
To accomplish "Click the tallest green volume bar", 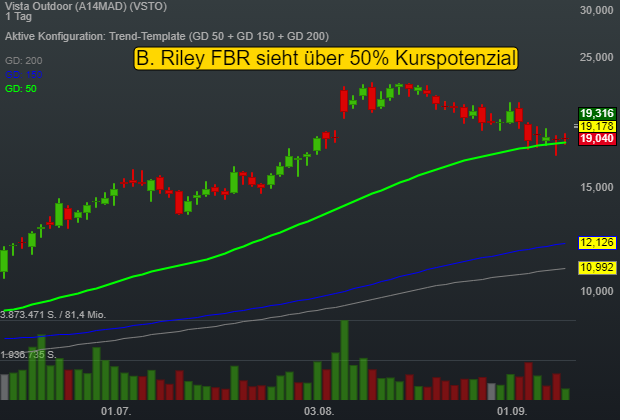I will tap(344, 360).
